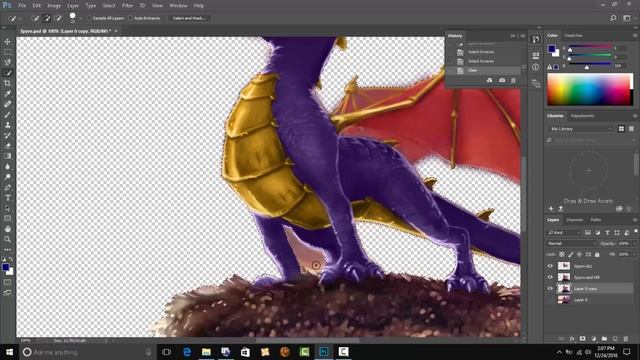Create a new group folder icon

pyautogui.click(x=604, y=339)
